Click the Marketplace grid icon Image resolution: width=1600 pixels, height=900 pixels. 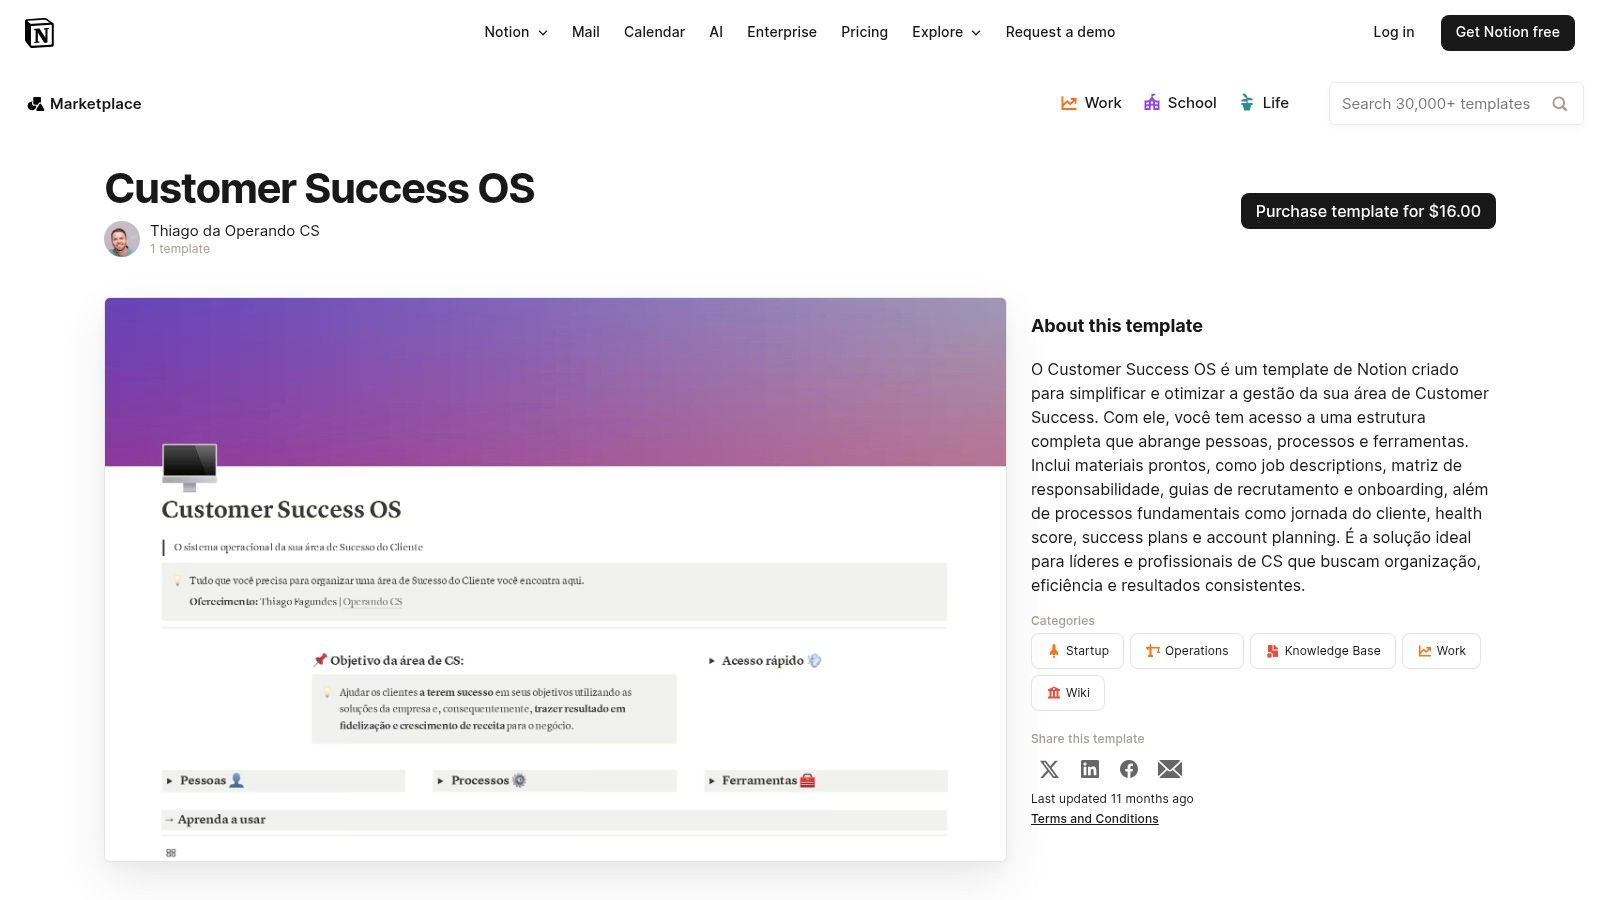tap(36, 103)
